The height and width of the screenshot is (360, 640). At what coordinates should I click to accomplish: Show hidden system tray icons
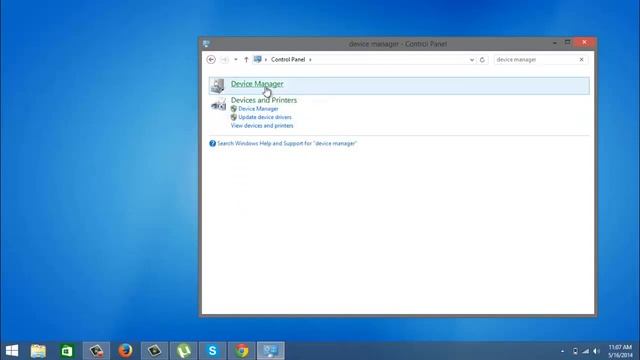coord(562,351)
